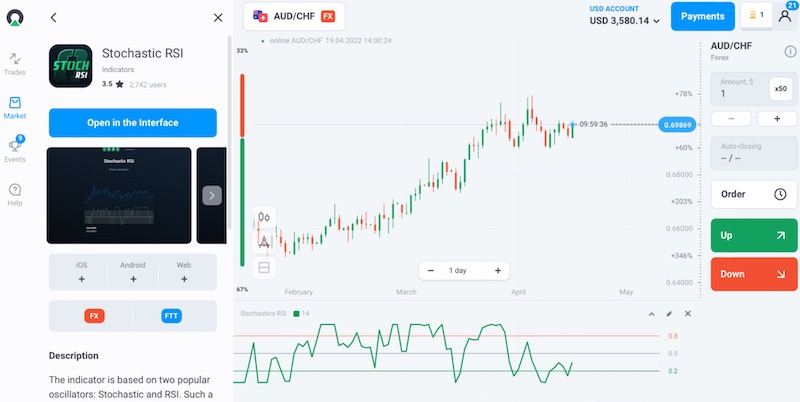Viewport: 800px width, 402px height.
Task: Go back with the left arrow
Action: click(x=54, y=17)
